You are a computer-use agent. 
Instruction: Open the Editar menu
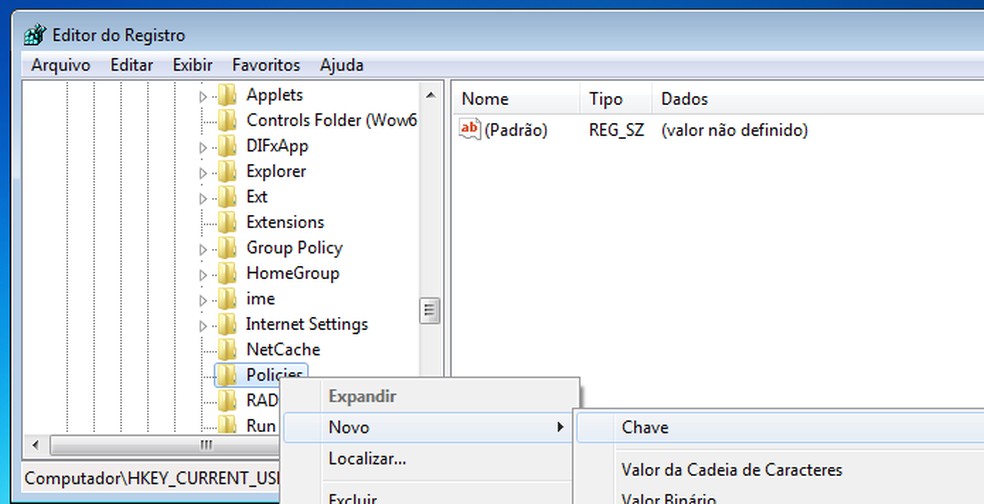pyautogui.click(x=132, y=65)
